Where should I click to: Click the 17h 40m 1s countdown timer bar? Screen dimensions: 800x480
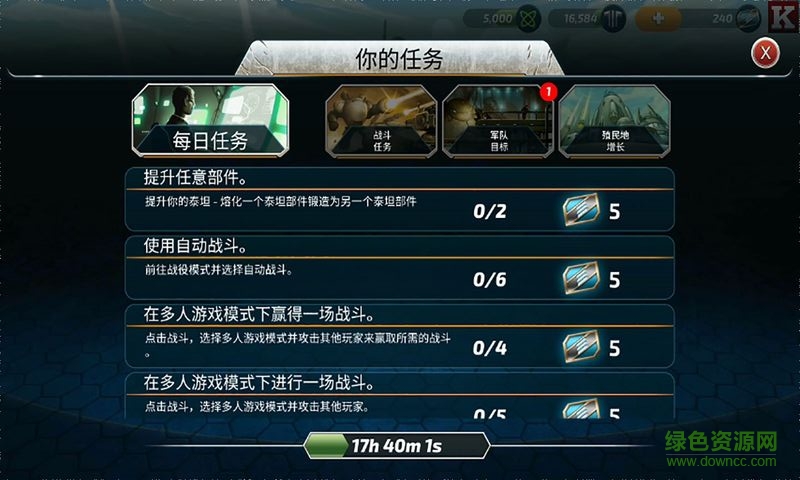397,446
